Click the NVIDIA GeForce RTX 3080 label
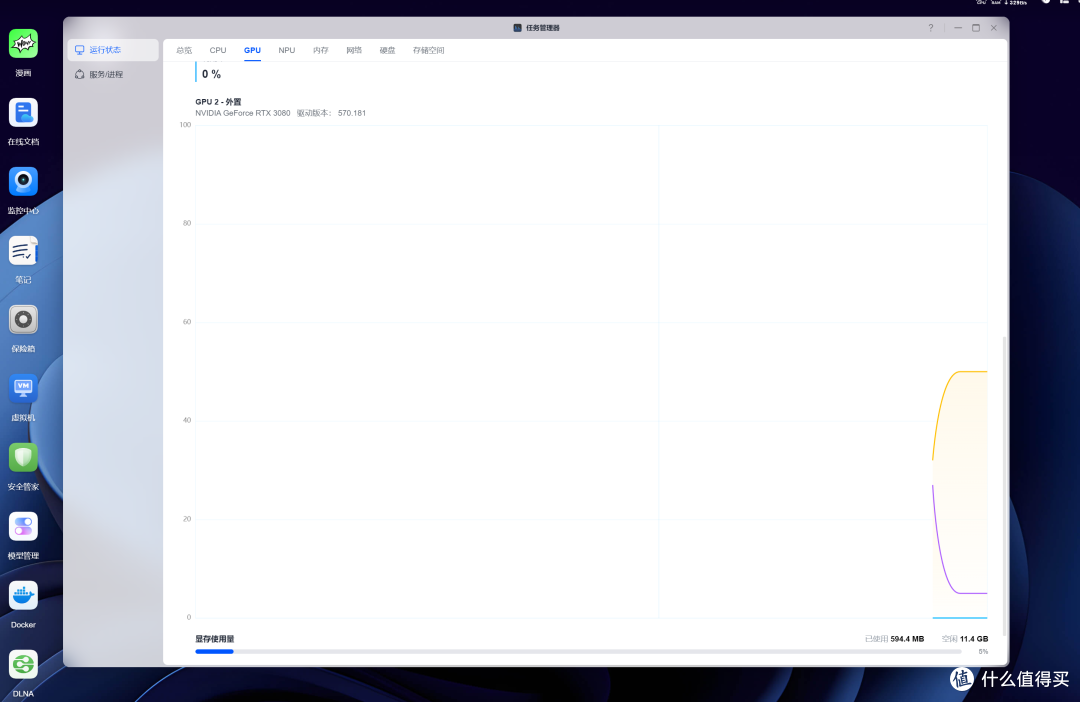 (x=242, y=113)
